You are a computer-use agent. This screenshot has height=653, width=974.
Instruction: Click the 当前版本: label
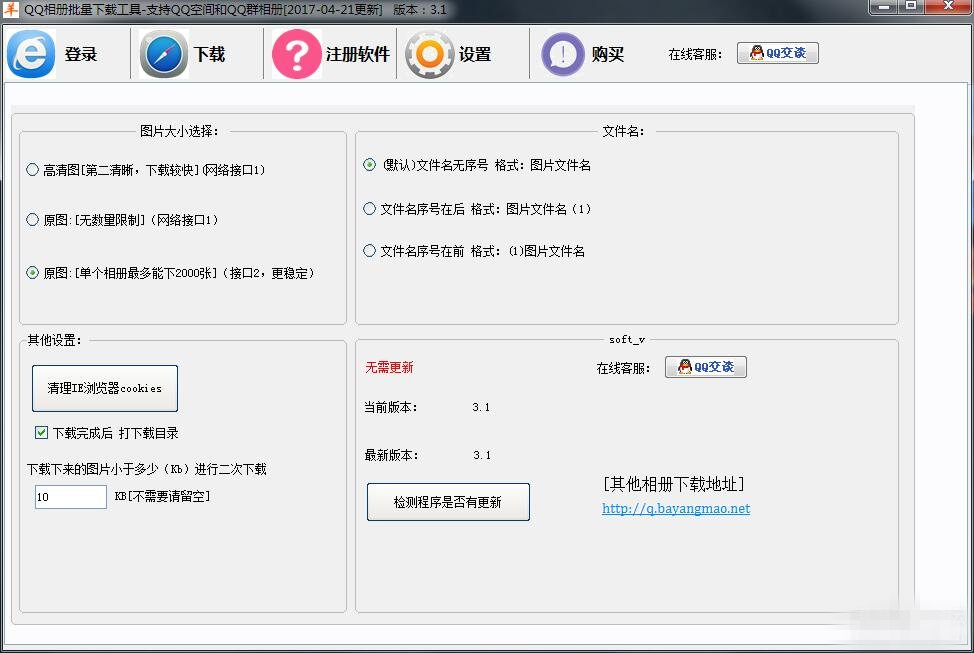[x=391, y=407]
